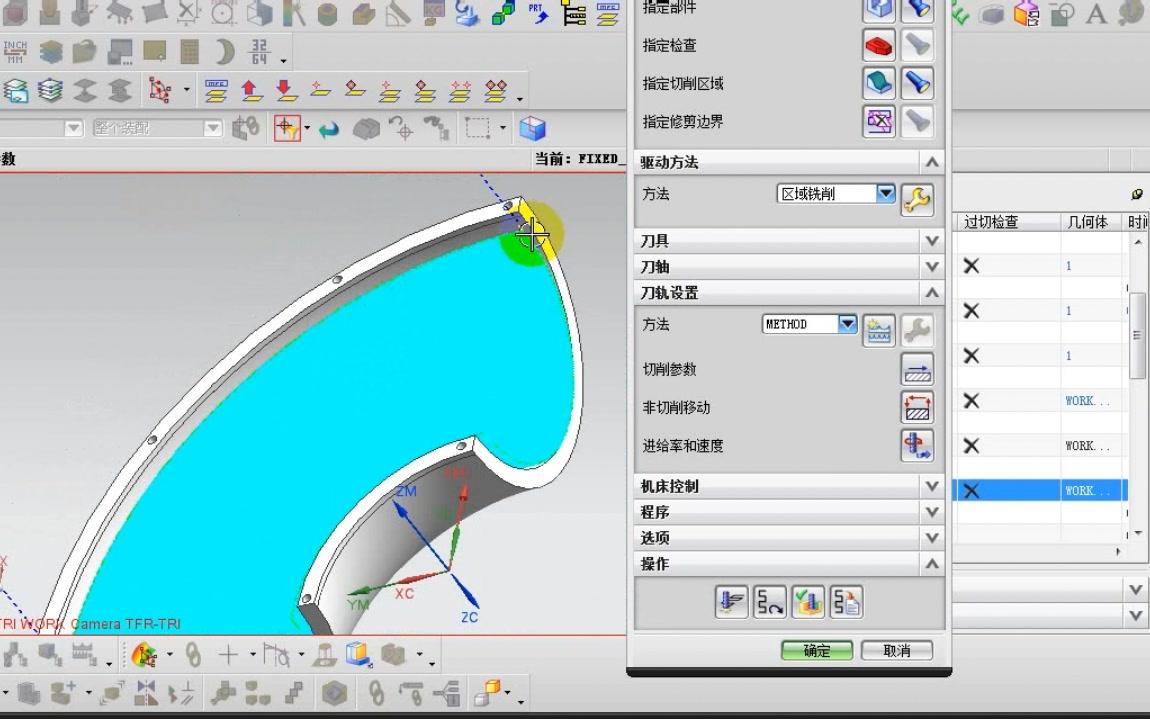Collapse the 刀轨设置 section
This screenshot has width=1150, height=719.
(930, 292)
